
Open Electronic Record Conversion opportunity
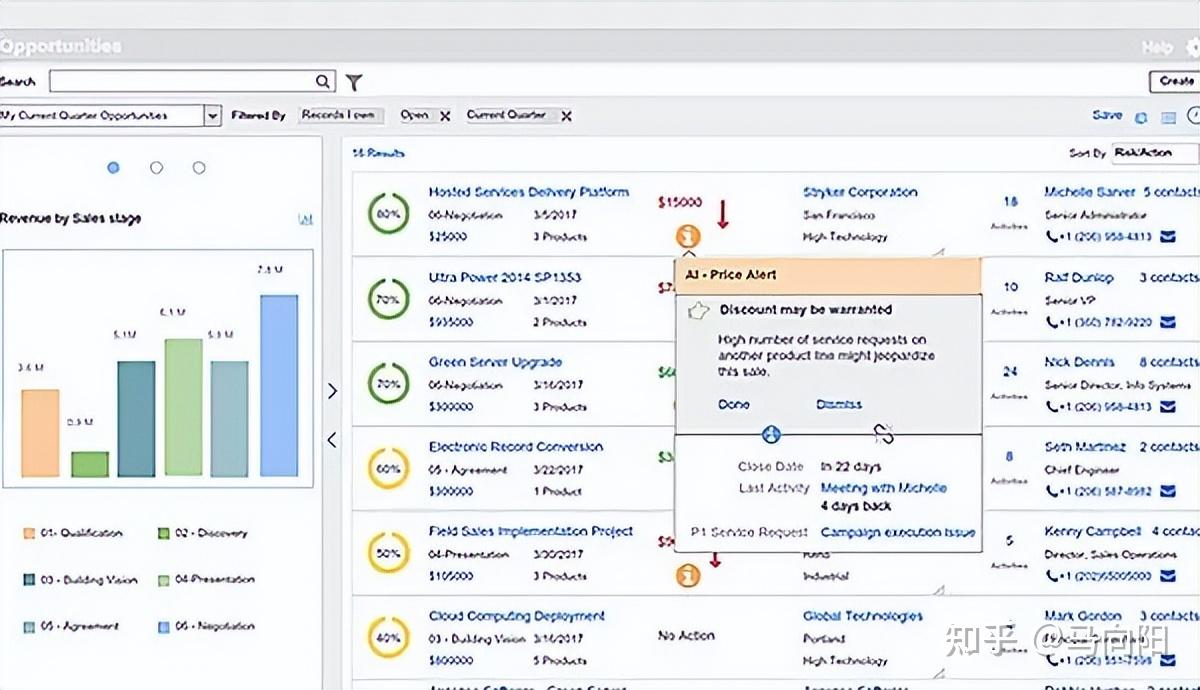516,447
